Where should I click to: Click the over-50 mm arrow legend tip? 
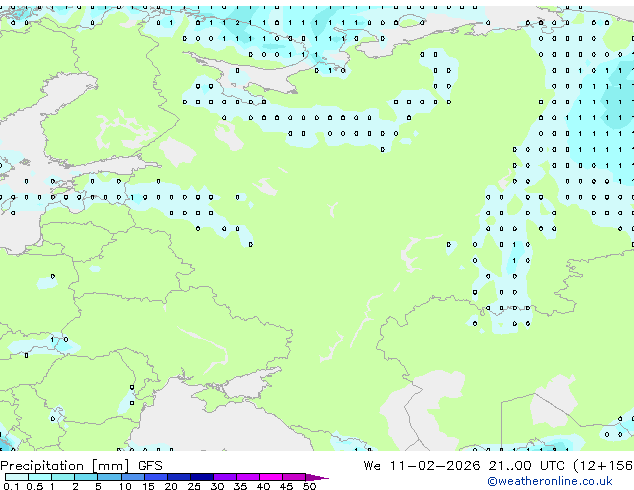click(x=317, y=477)
